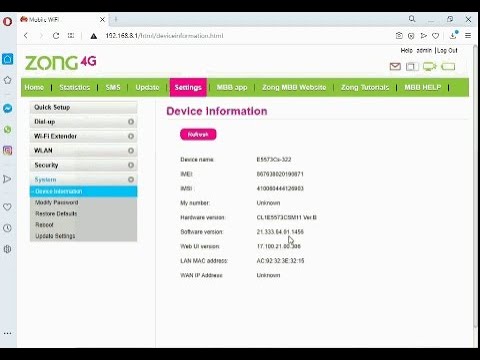Click the Zong 4G logo
Screen dimensions: 480x360
click(61, 63)
